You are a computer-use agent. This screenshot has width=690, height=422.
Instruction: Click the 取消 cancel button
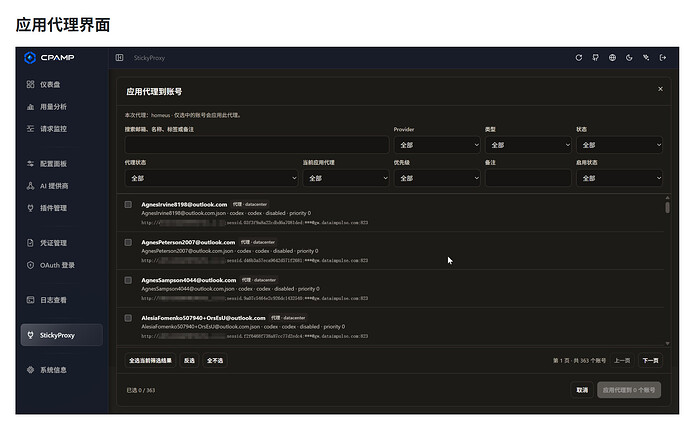[x=582, y=390]
